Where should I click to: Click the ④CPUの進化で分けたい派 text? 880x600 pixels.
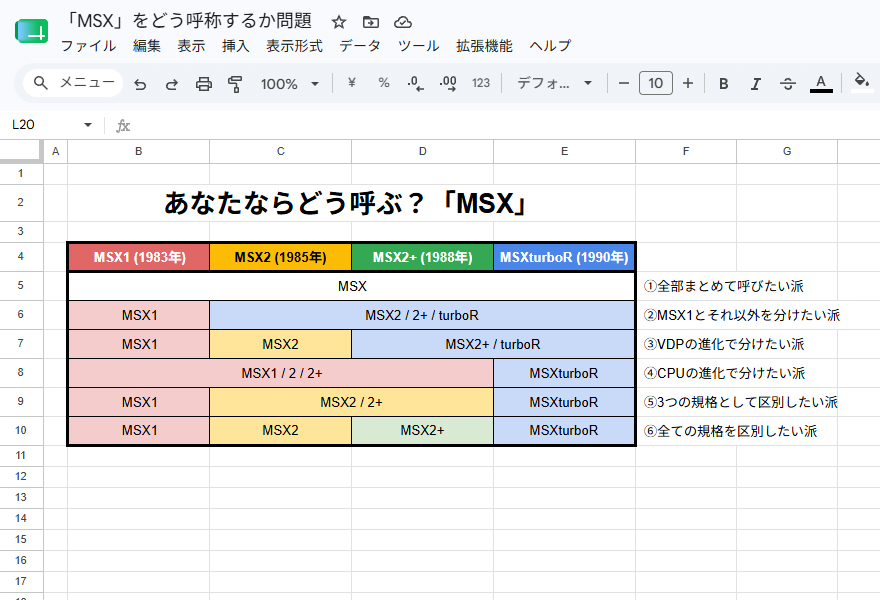coord(725,373)
